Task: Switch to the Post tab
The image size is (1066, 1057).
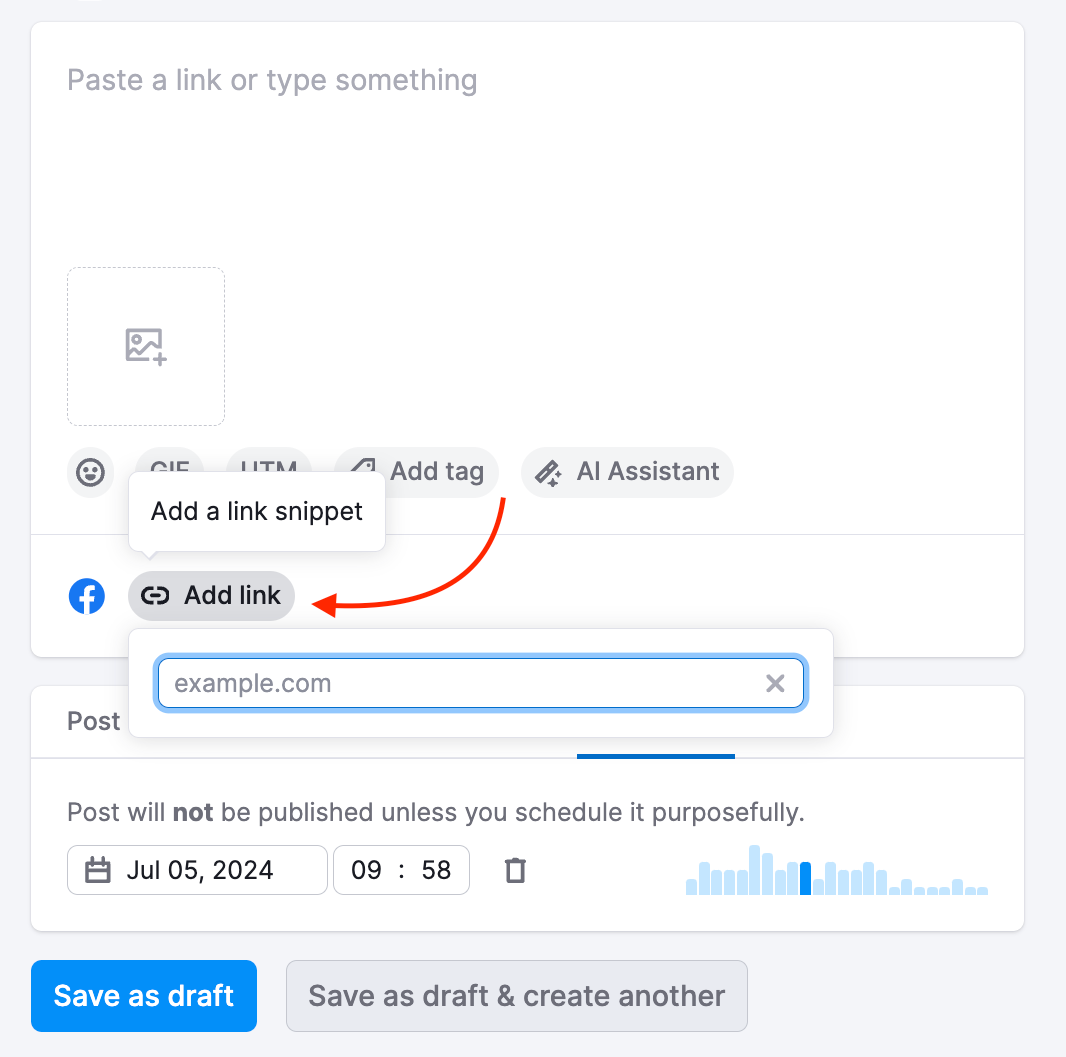Action: click(x=93, y=720)
